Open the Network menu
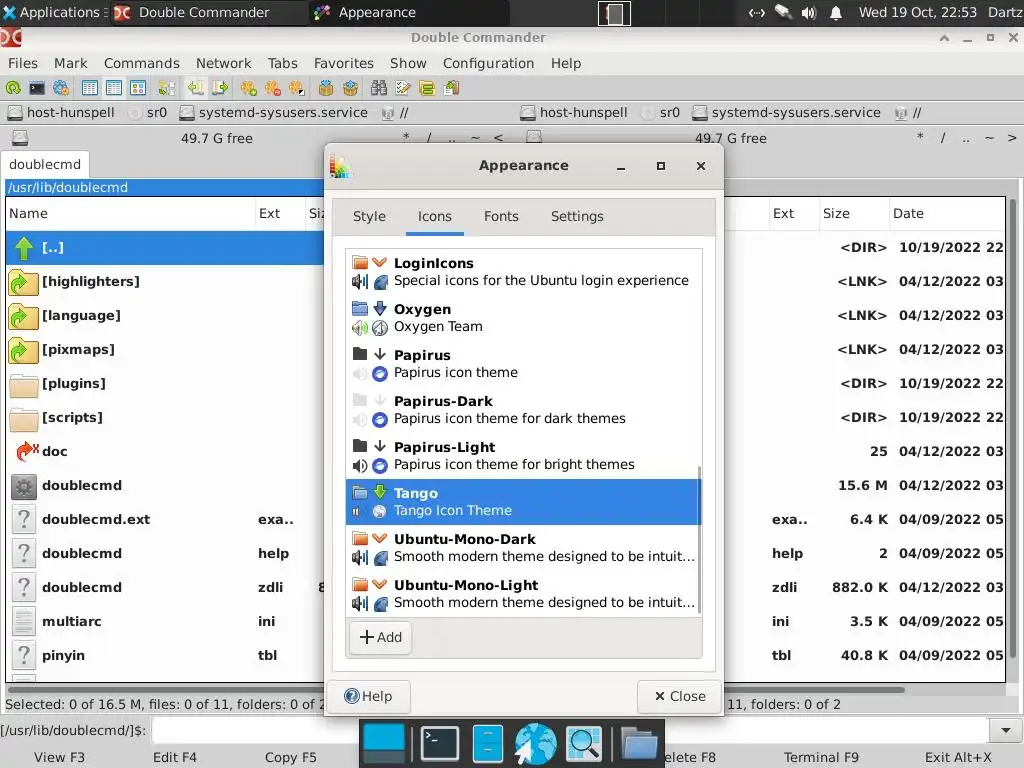 223,63
